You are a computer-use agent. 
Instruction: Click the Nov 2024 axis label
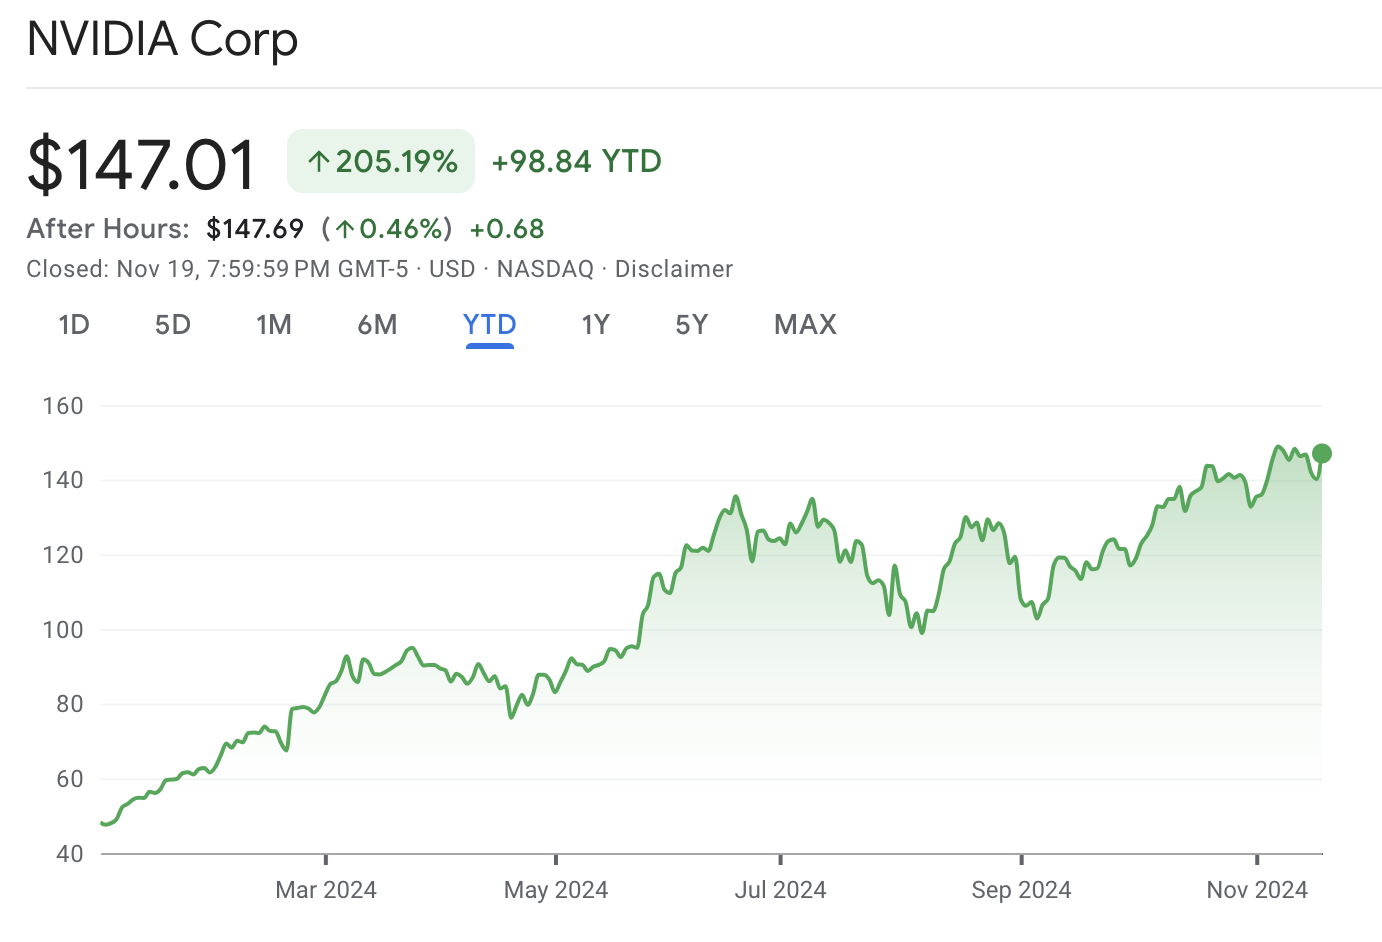[1257, 889]
